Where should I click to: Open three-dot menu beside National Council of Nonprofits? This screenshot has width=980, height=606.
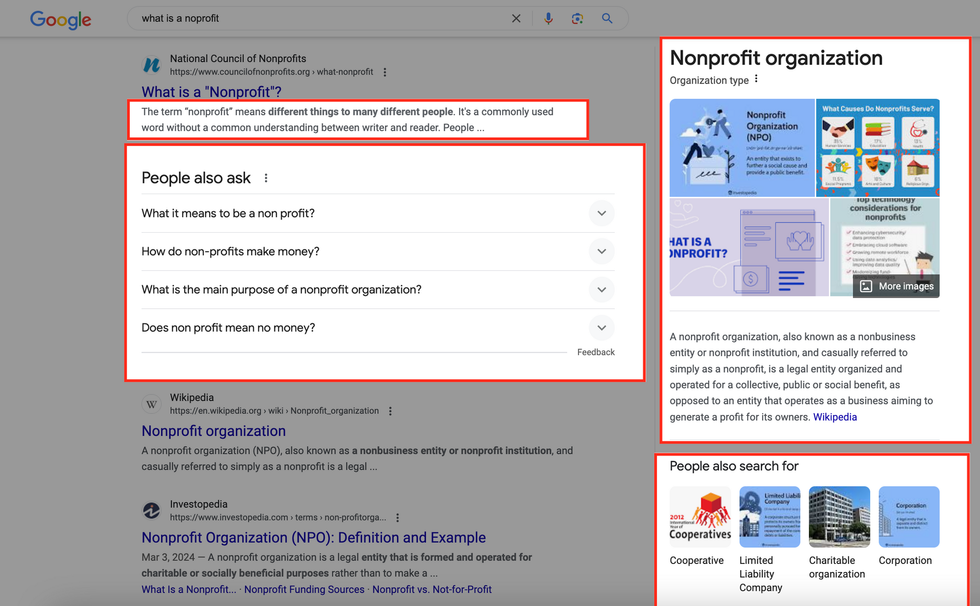pyautogui.click(x=385, y=72)
